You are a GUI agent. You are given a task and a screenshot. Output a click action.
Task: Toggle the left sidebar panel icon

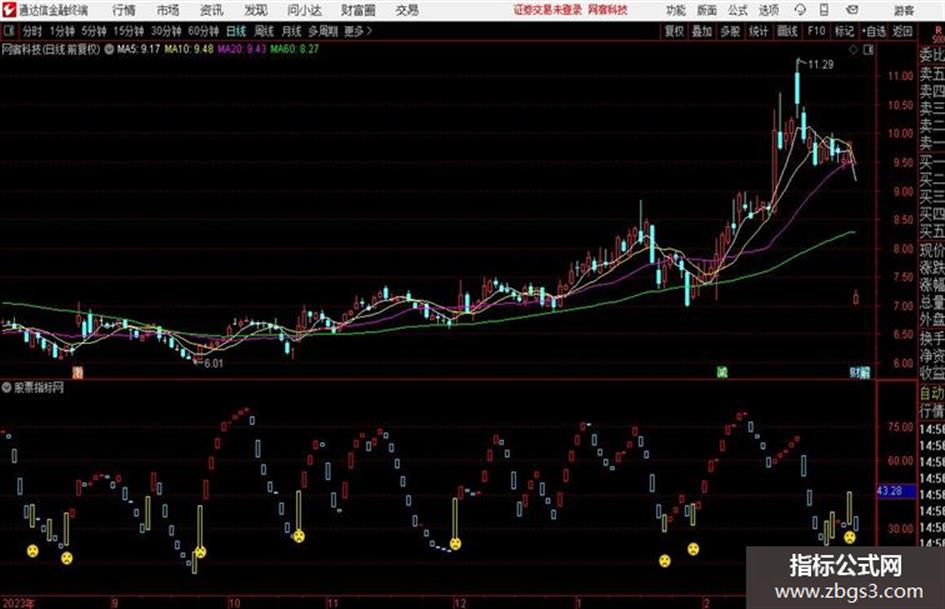pos(8,31)
